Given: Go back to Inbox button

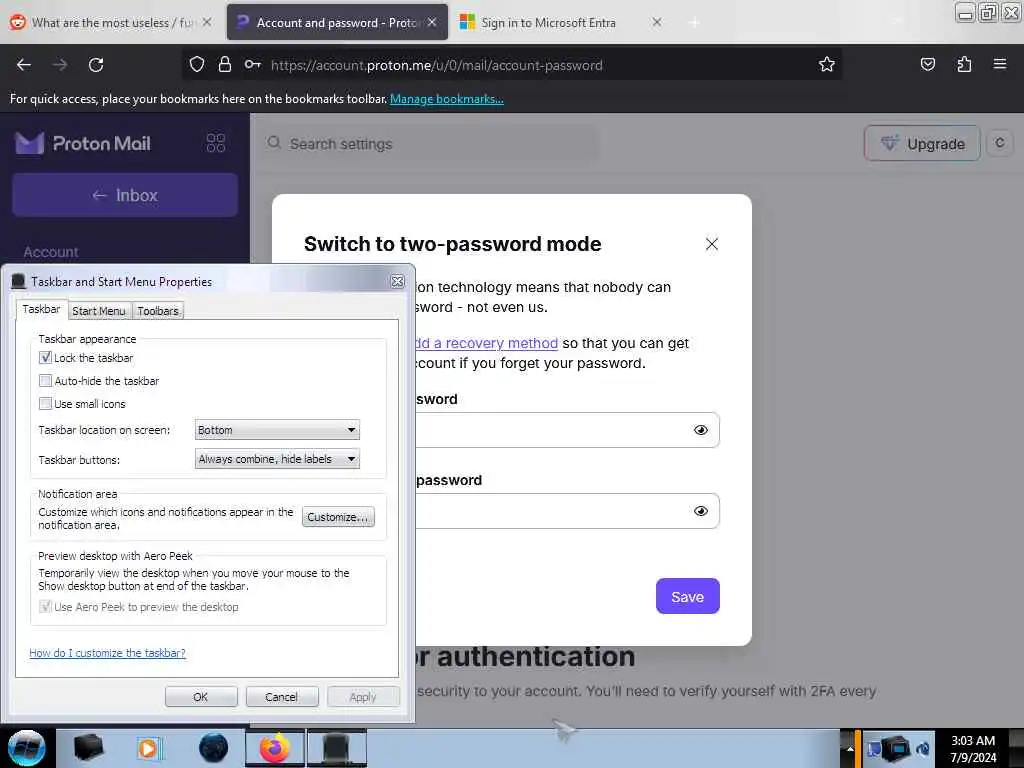Looking at the screenshot, I should 125,195.
